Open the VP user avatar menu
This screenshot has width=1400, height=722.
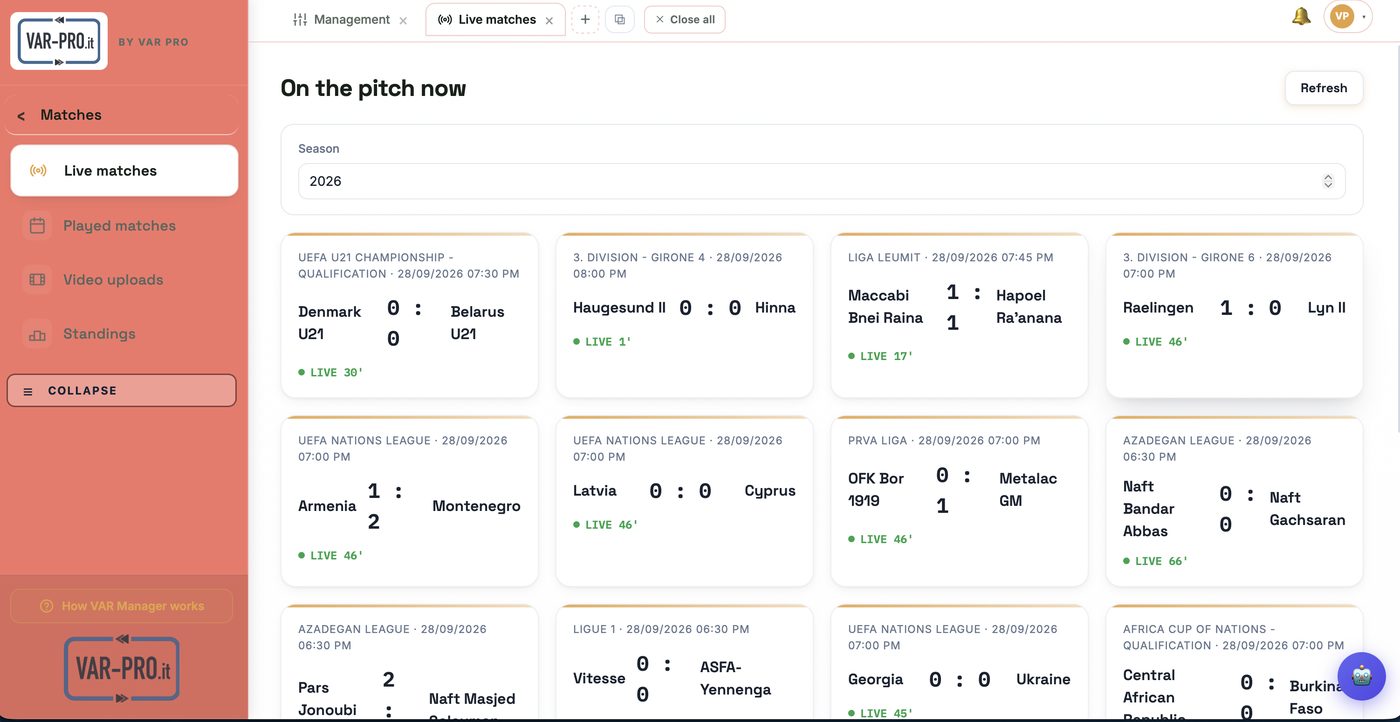point(1348,17)
